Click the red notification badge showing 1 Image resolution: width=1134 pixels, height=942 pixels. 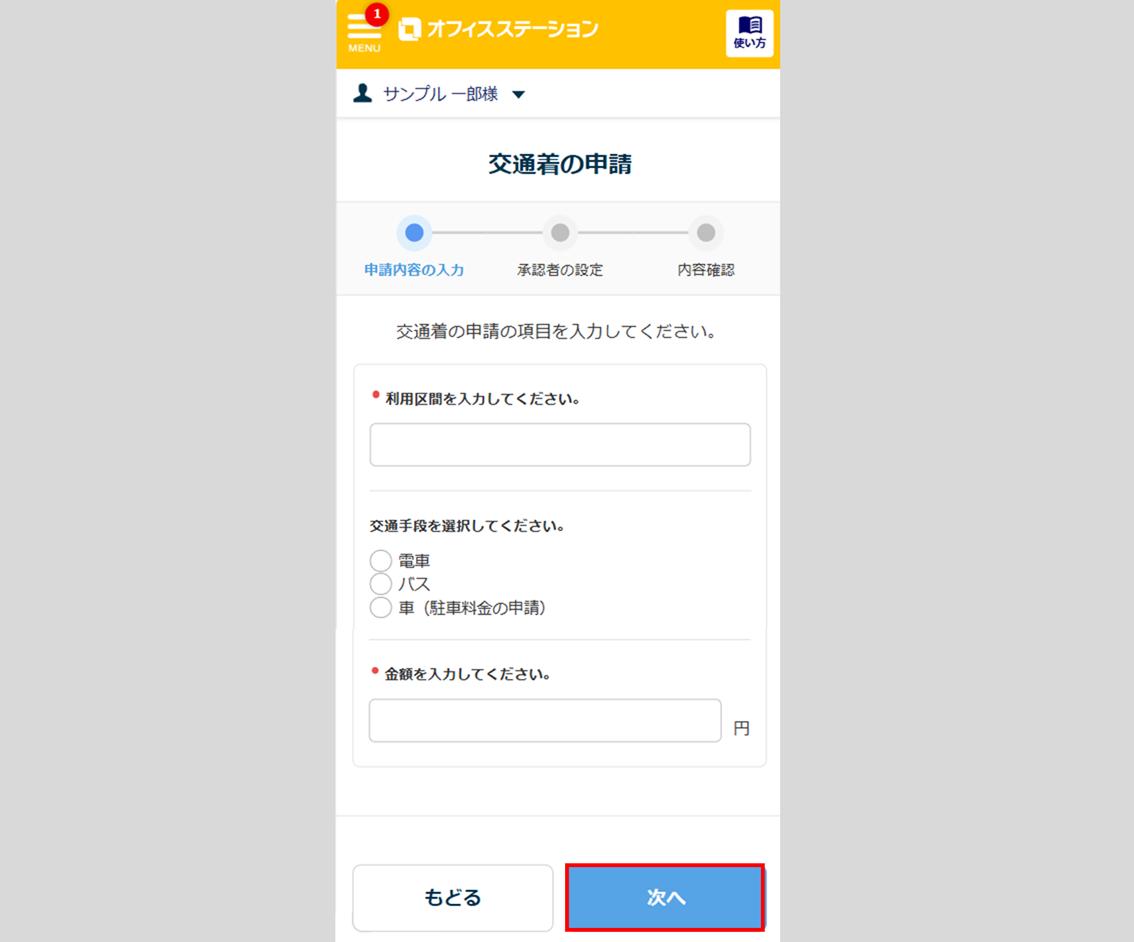click(377, 14)
